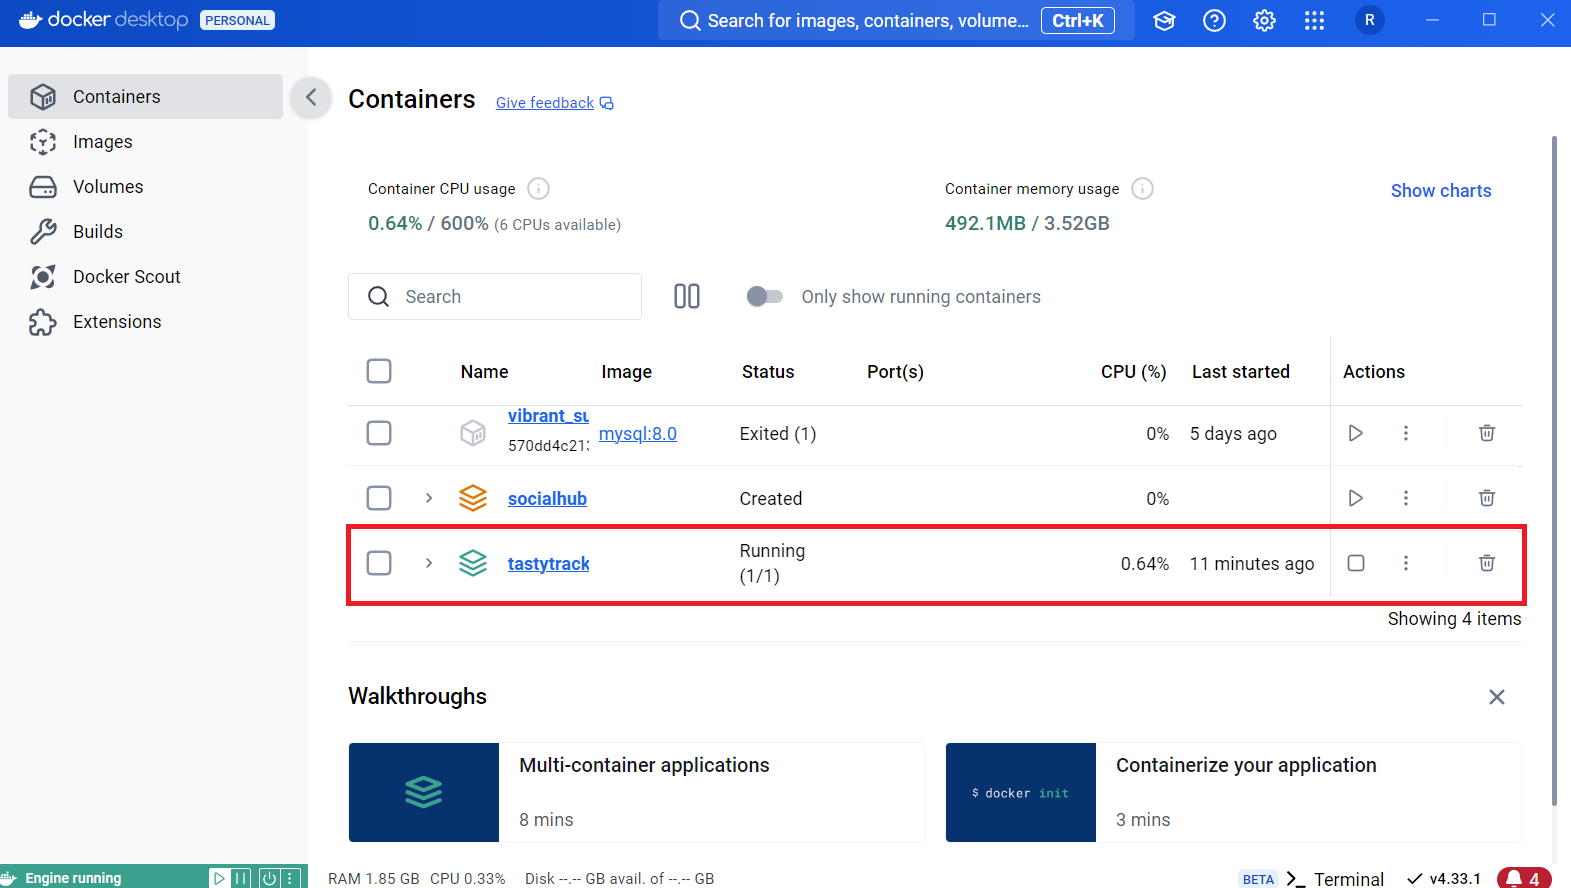Viewport: 1571px width, 888px height.
Task: Delete the tastytrack stack with trash icon
Action: click(x=1487, y=563)
